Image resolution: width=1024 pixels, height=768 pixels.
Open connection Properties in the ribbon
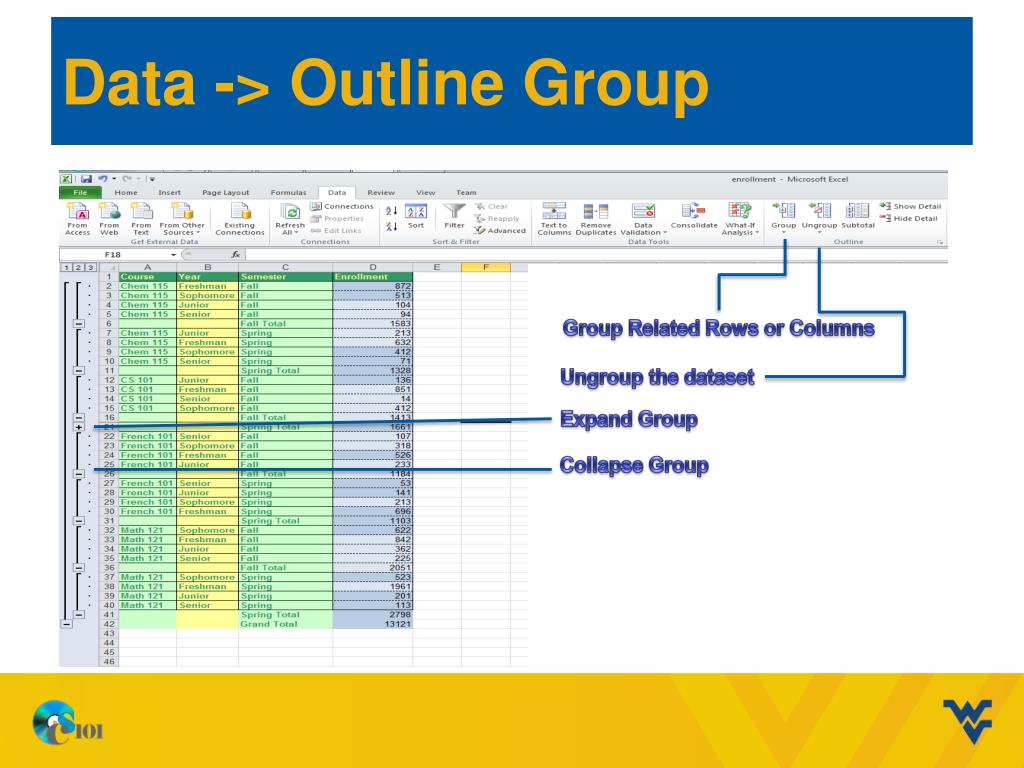point(337,219)
